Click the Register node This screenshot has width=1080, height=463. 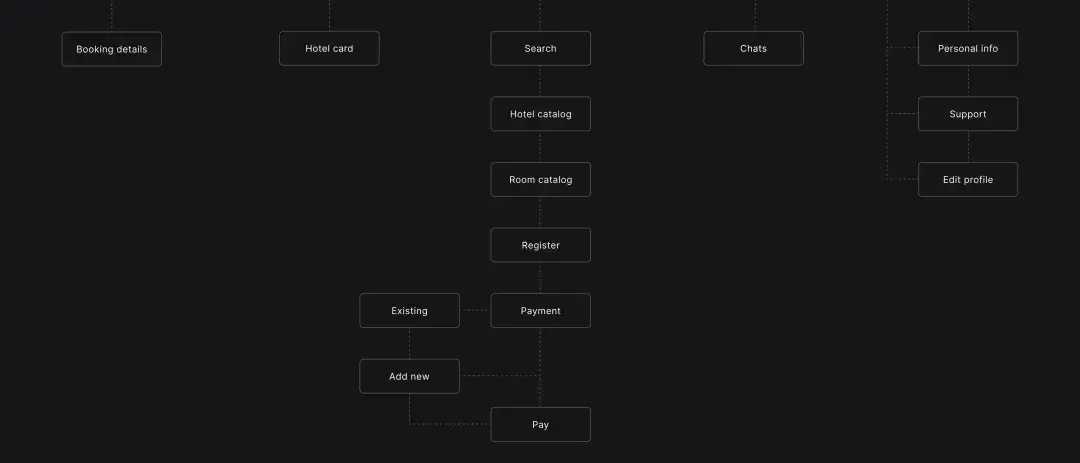point(541,245)
